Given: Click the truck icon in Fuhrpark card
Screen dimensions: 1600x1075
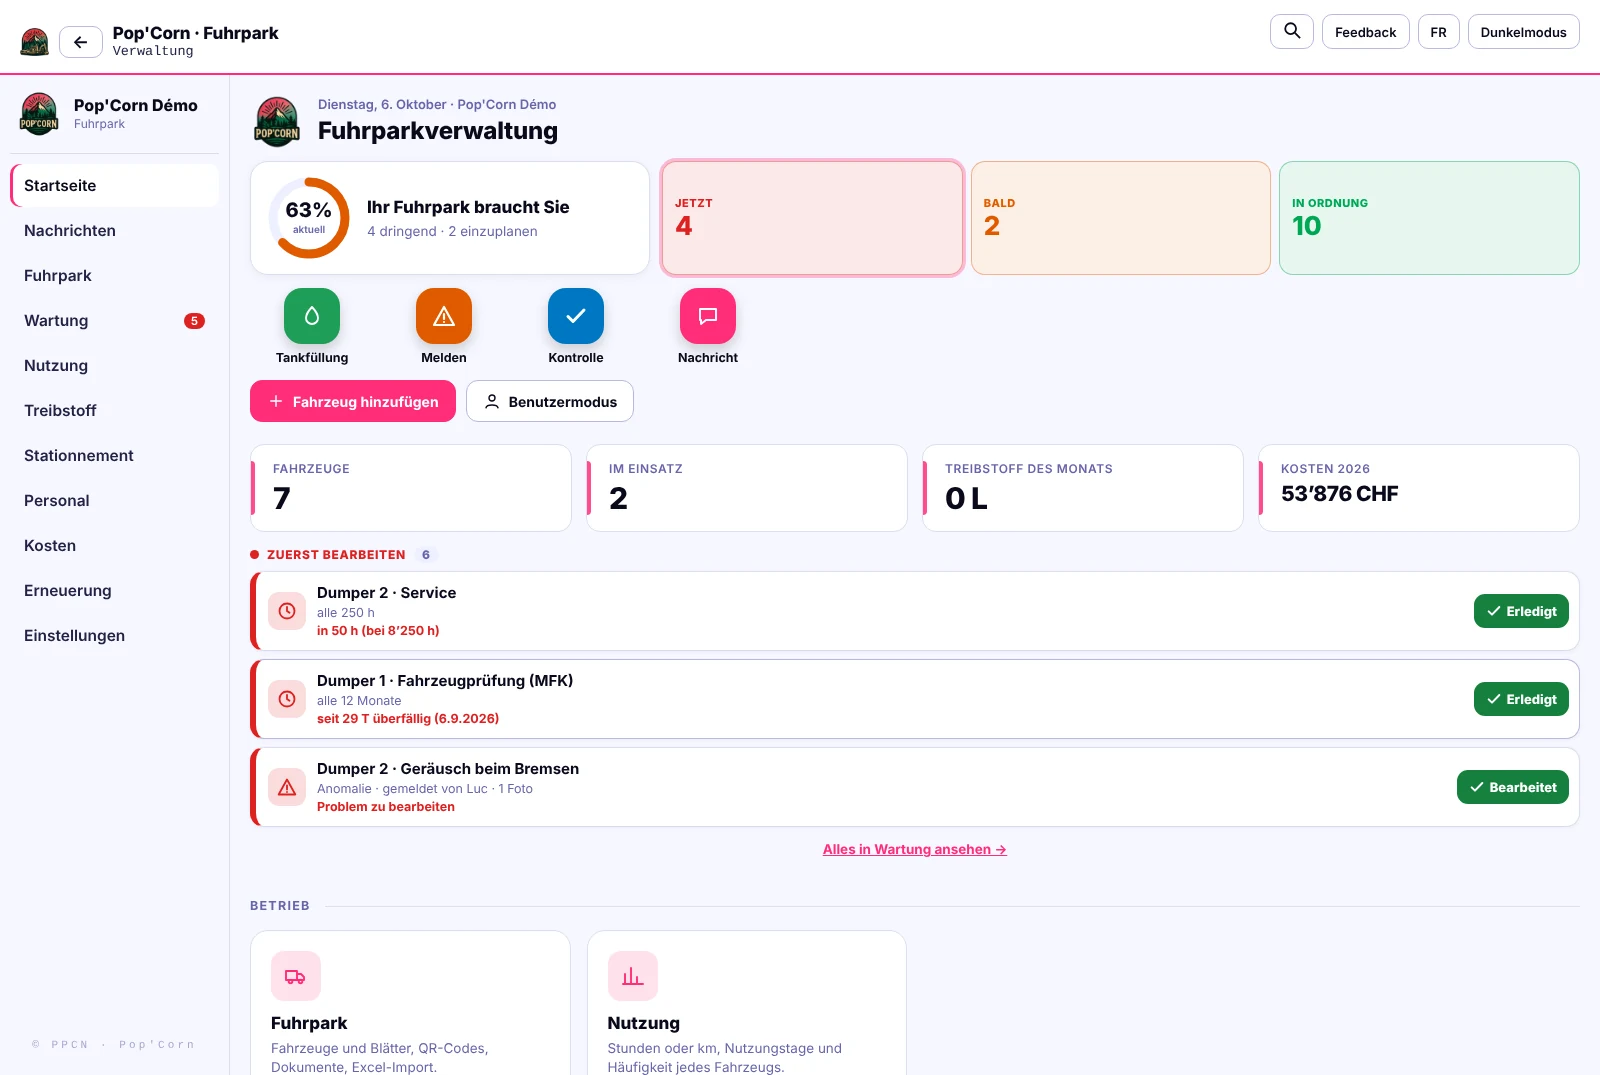Looking at the screenshot, I should click(x=296, y=976).
